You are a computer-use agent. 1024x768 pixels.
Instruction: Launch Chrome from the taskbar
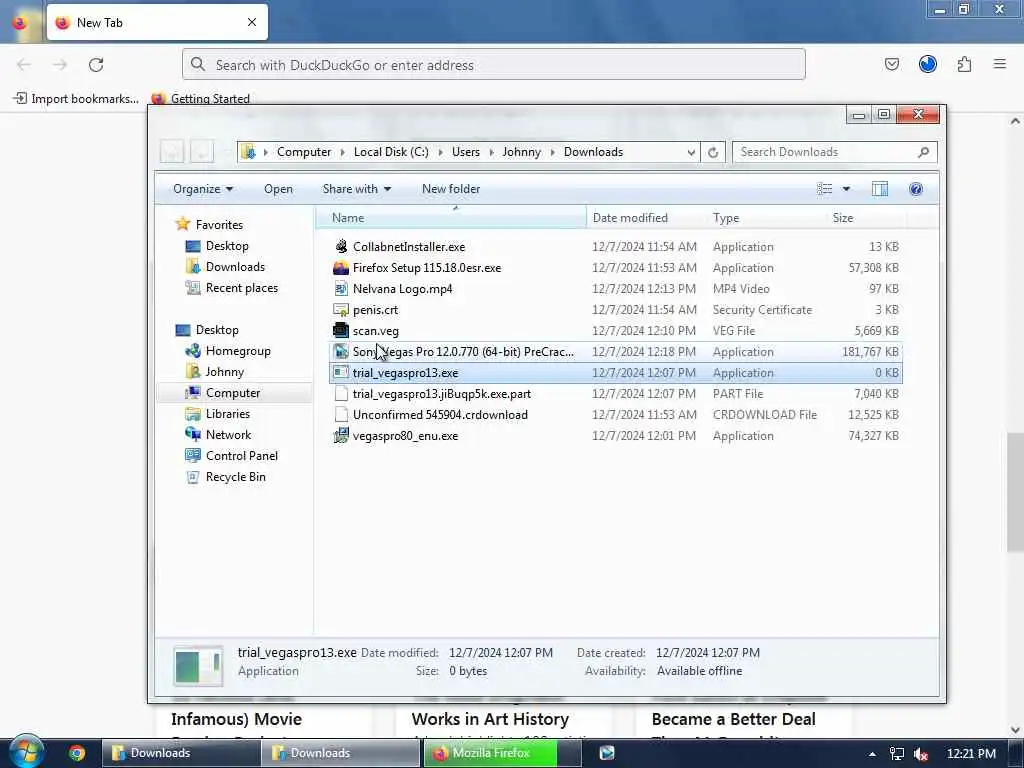77,753
